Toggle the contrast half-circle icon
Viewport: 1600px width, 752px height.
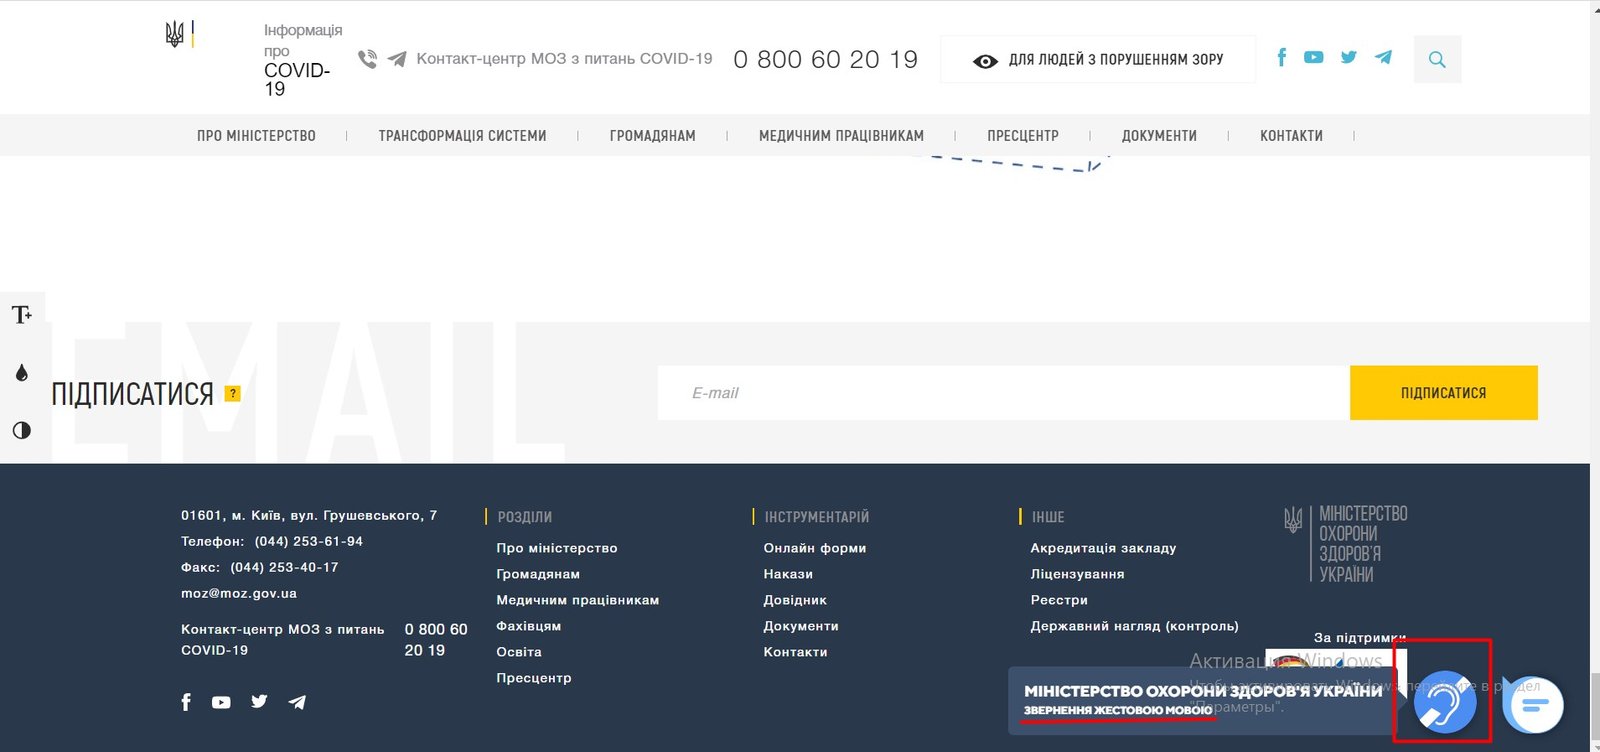click(x=22, y=430)
